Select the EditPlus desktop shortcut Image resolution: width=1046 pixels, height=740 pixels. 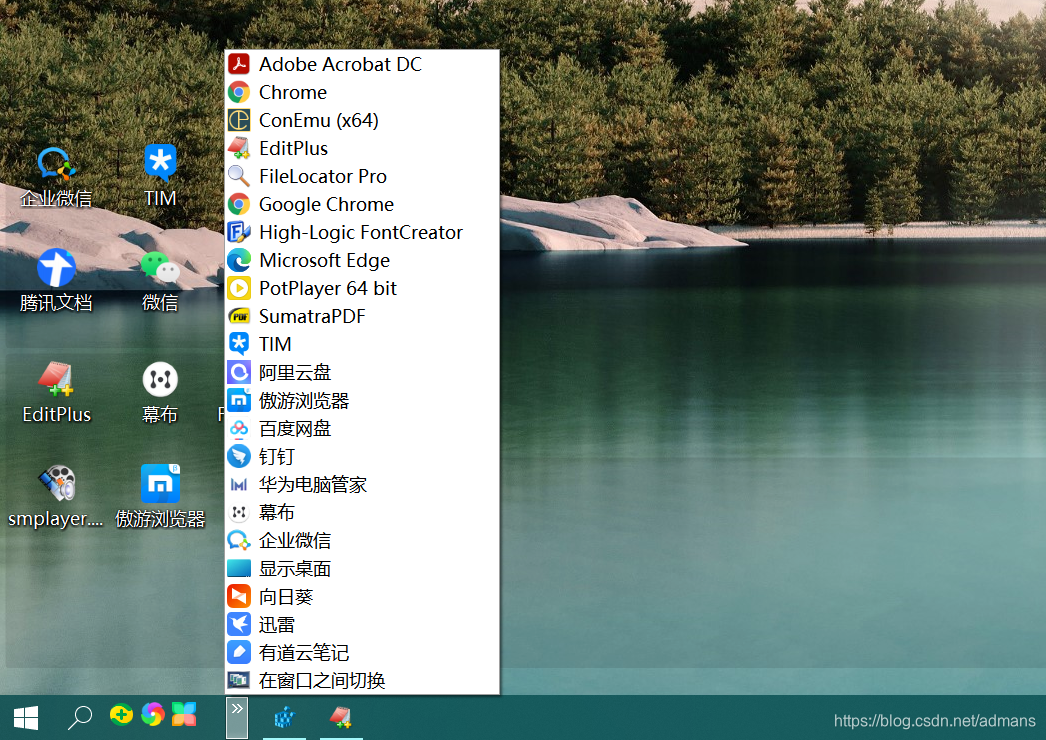coord(56,393)
